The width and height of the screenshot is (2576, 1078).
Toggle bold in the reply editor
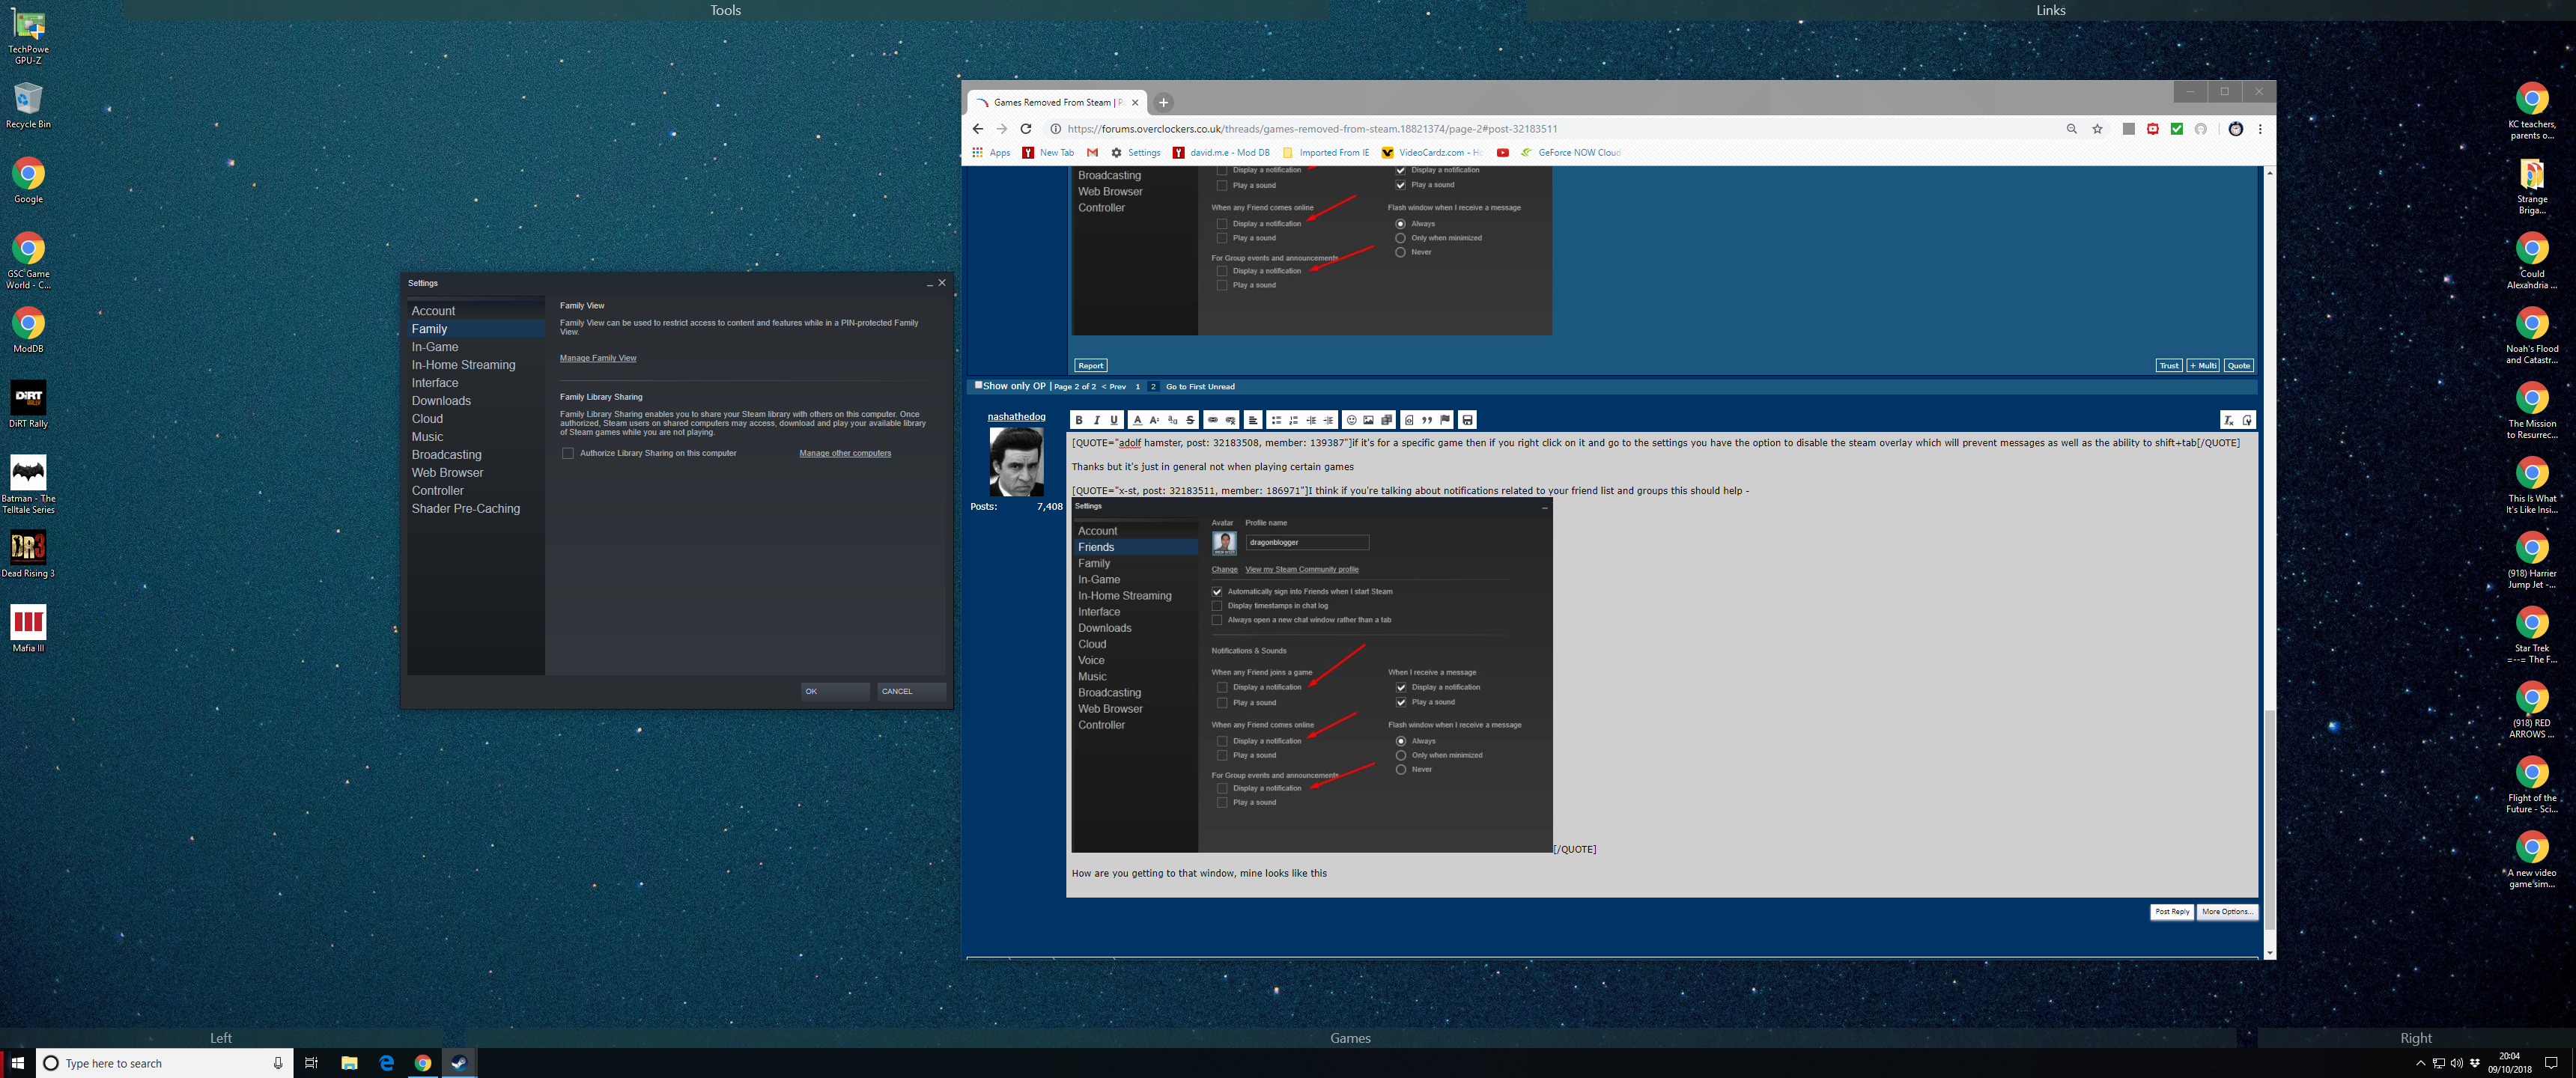tap(1079, 420)
